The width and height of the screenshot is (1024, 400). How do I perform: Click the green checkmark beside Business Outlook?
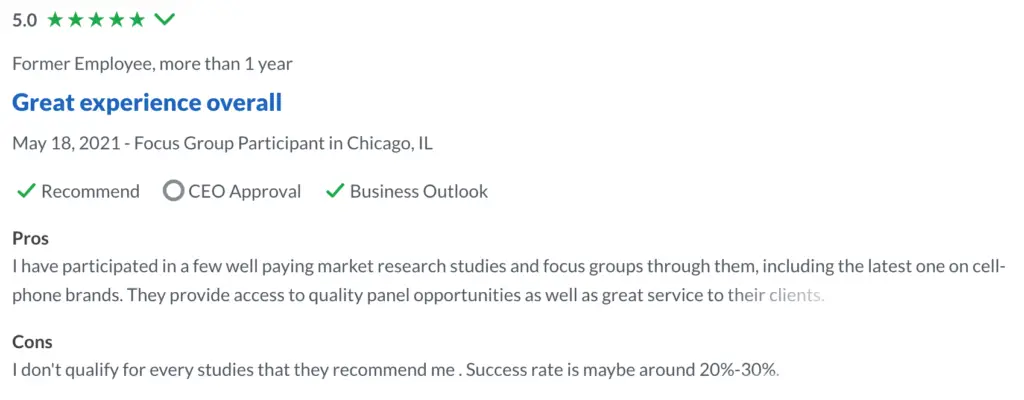(x=335, y=192)
